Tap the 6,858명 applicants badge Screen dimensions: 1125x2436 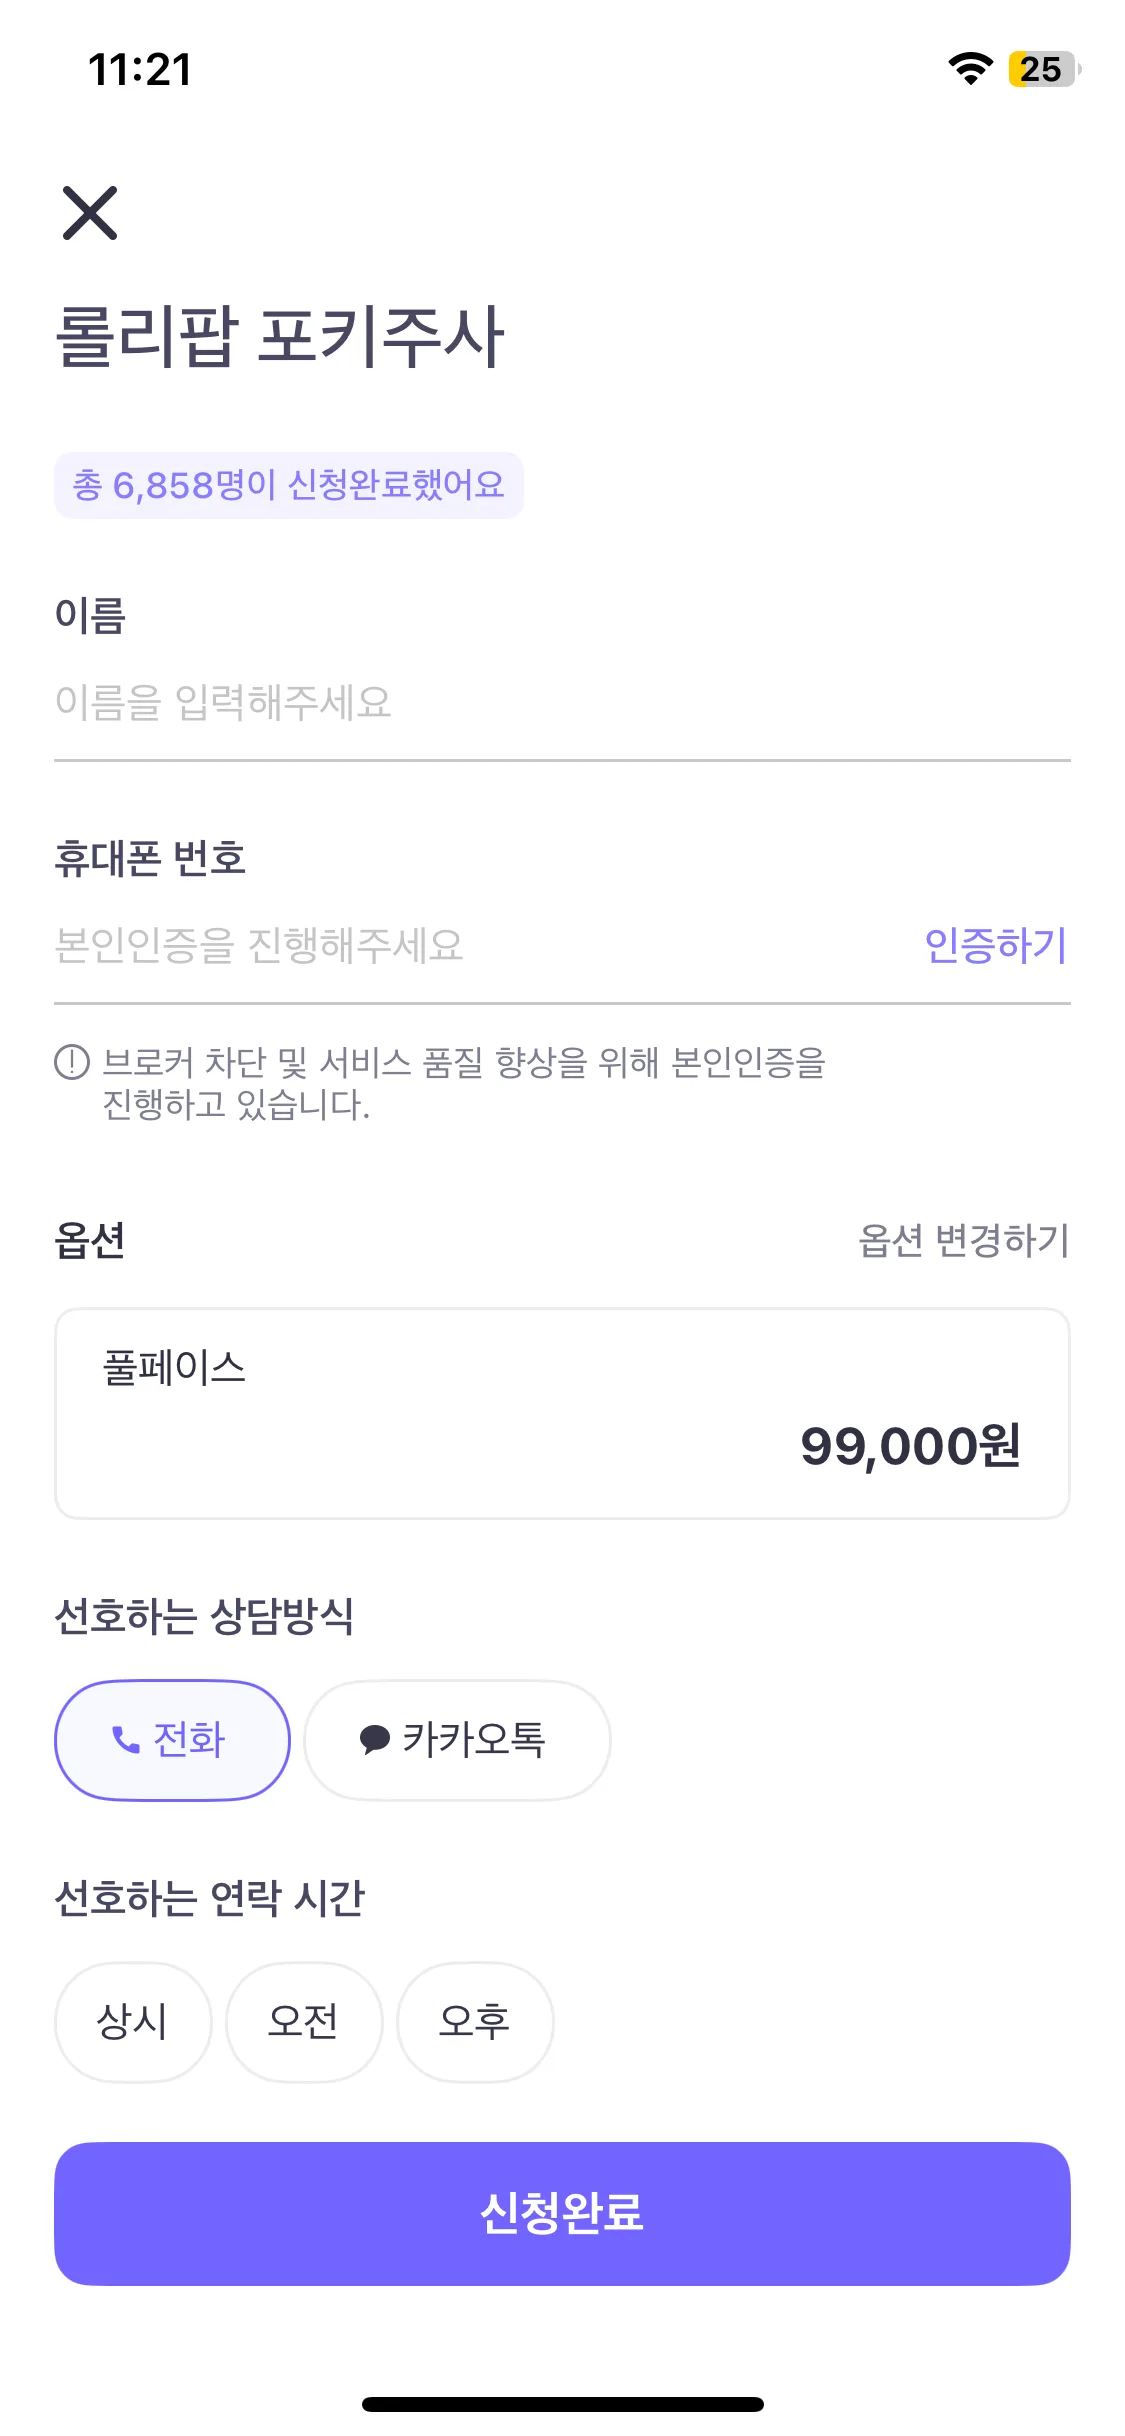[x=288, y=486]
